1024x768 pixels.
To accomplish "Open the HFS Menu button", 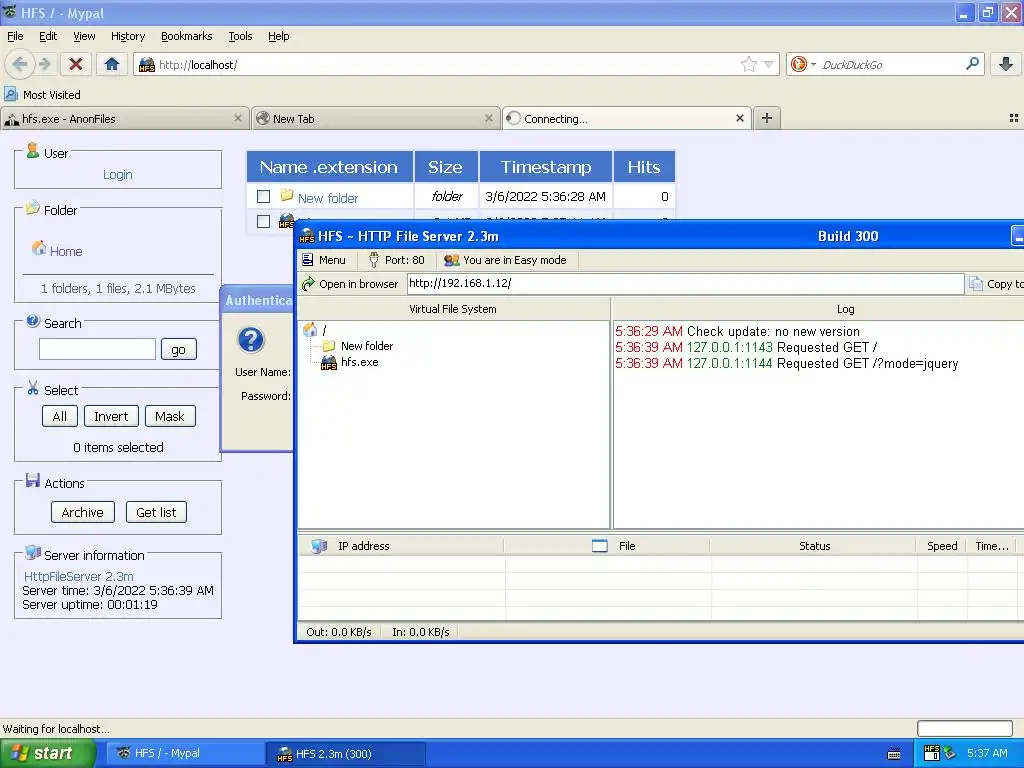I will click(324, 260).
